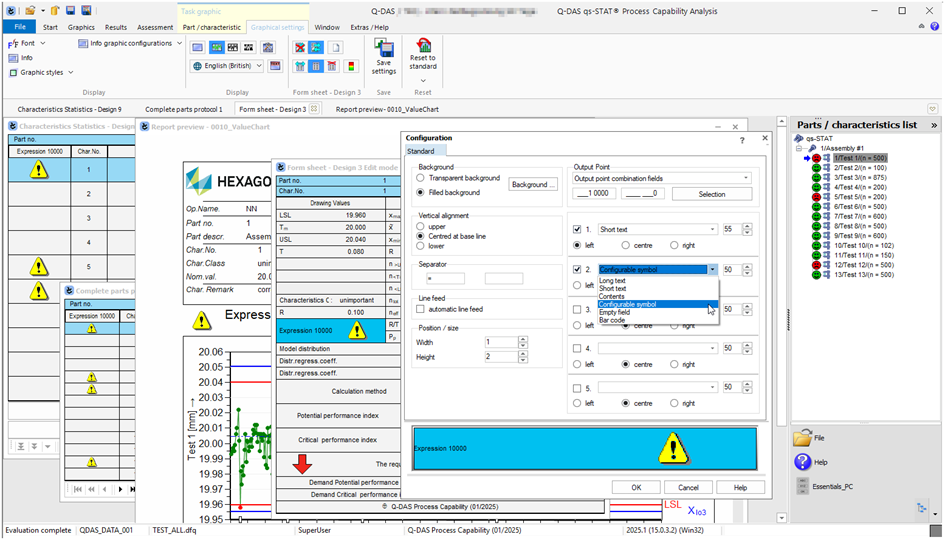Click the Font icon in the Display group
The image size is (945, 540).
click(x=13, y=43)
